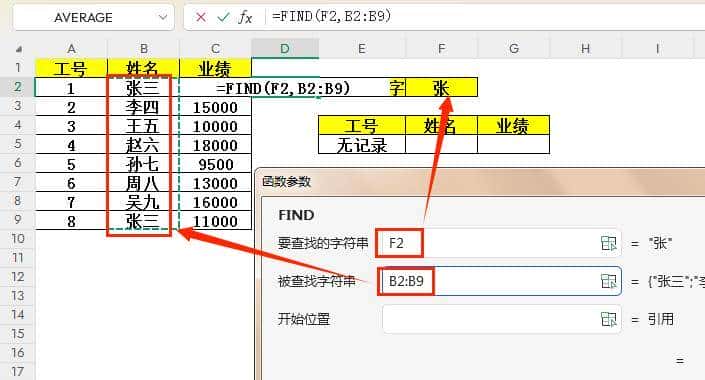Viewport: 705px width, 380px height.
Task: Select column D header
Action: pos(285,49)
